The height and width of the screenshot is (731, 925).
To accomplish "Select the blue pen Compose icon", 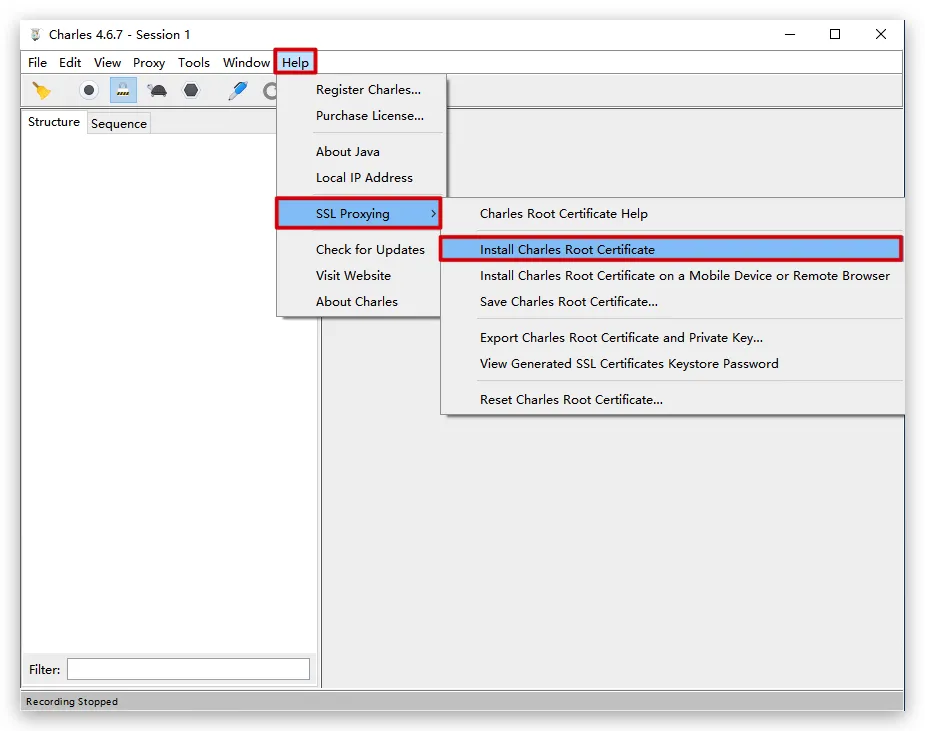I will tap(237, 91).
